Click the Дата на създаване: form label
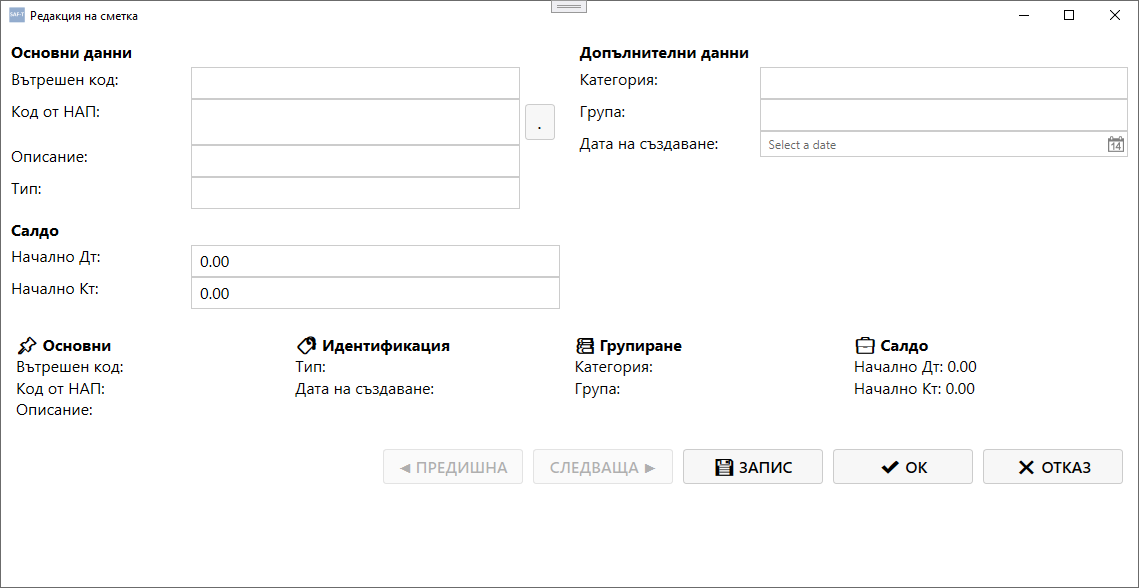This screenshot has height=588, width=1139. [x=649, y=144]
